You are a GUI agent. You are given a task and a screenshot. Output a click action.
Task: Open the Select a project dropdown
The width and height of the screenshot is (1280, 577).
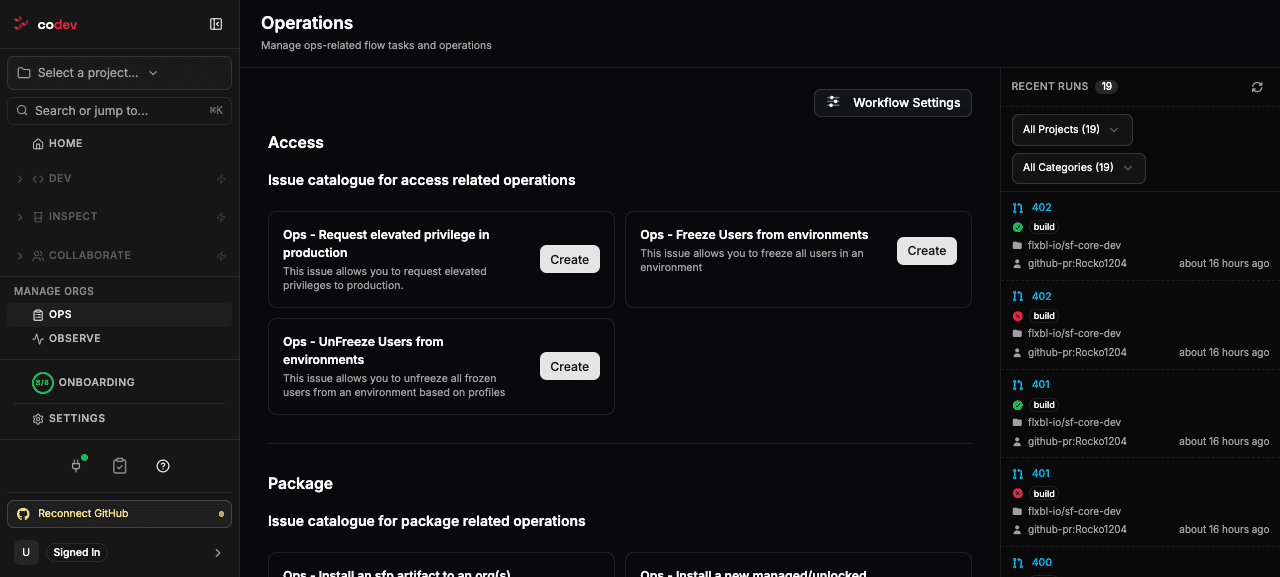pos(119,73)
